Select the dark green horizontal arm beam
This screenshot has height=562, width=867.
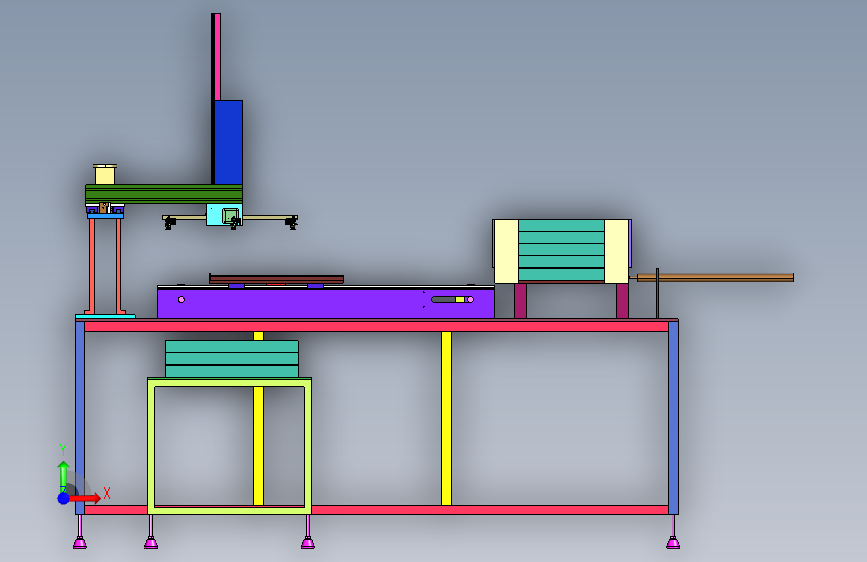164,194
